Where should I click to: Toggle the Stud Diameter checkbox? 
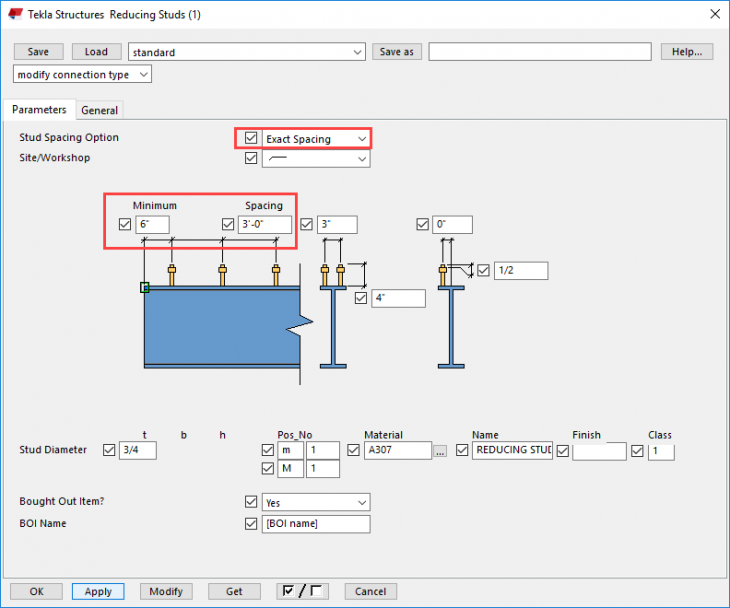(109, 450)
